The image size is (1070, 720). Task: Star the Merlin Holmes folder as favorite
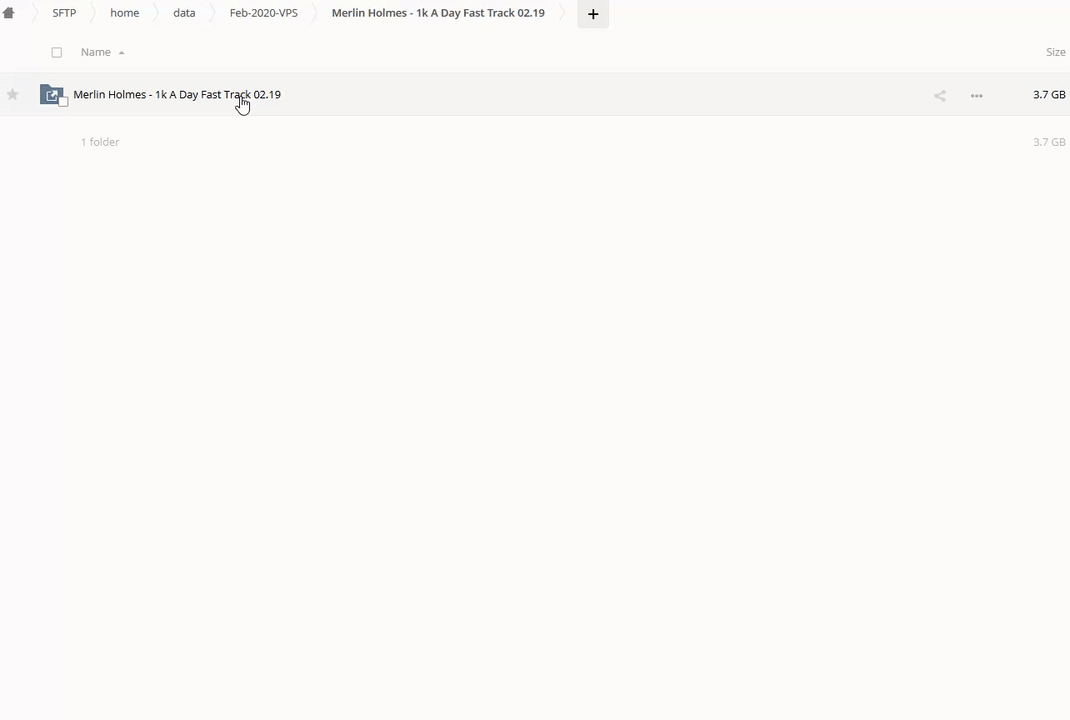pyautogui.click(x=13, y=95)
